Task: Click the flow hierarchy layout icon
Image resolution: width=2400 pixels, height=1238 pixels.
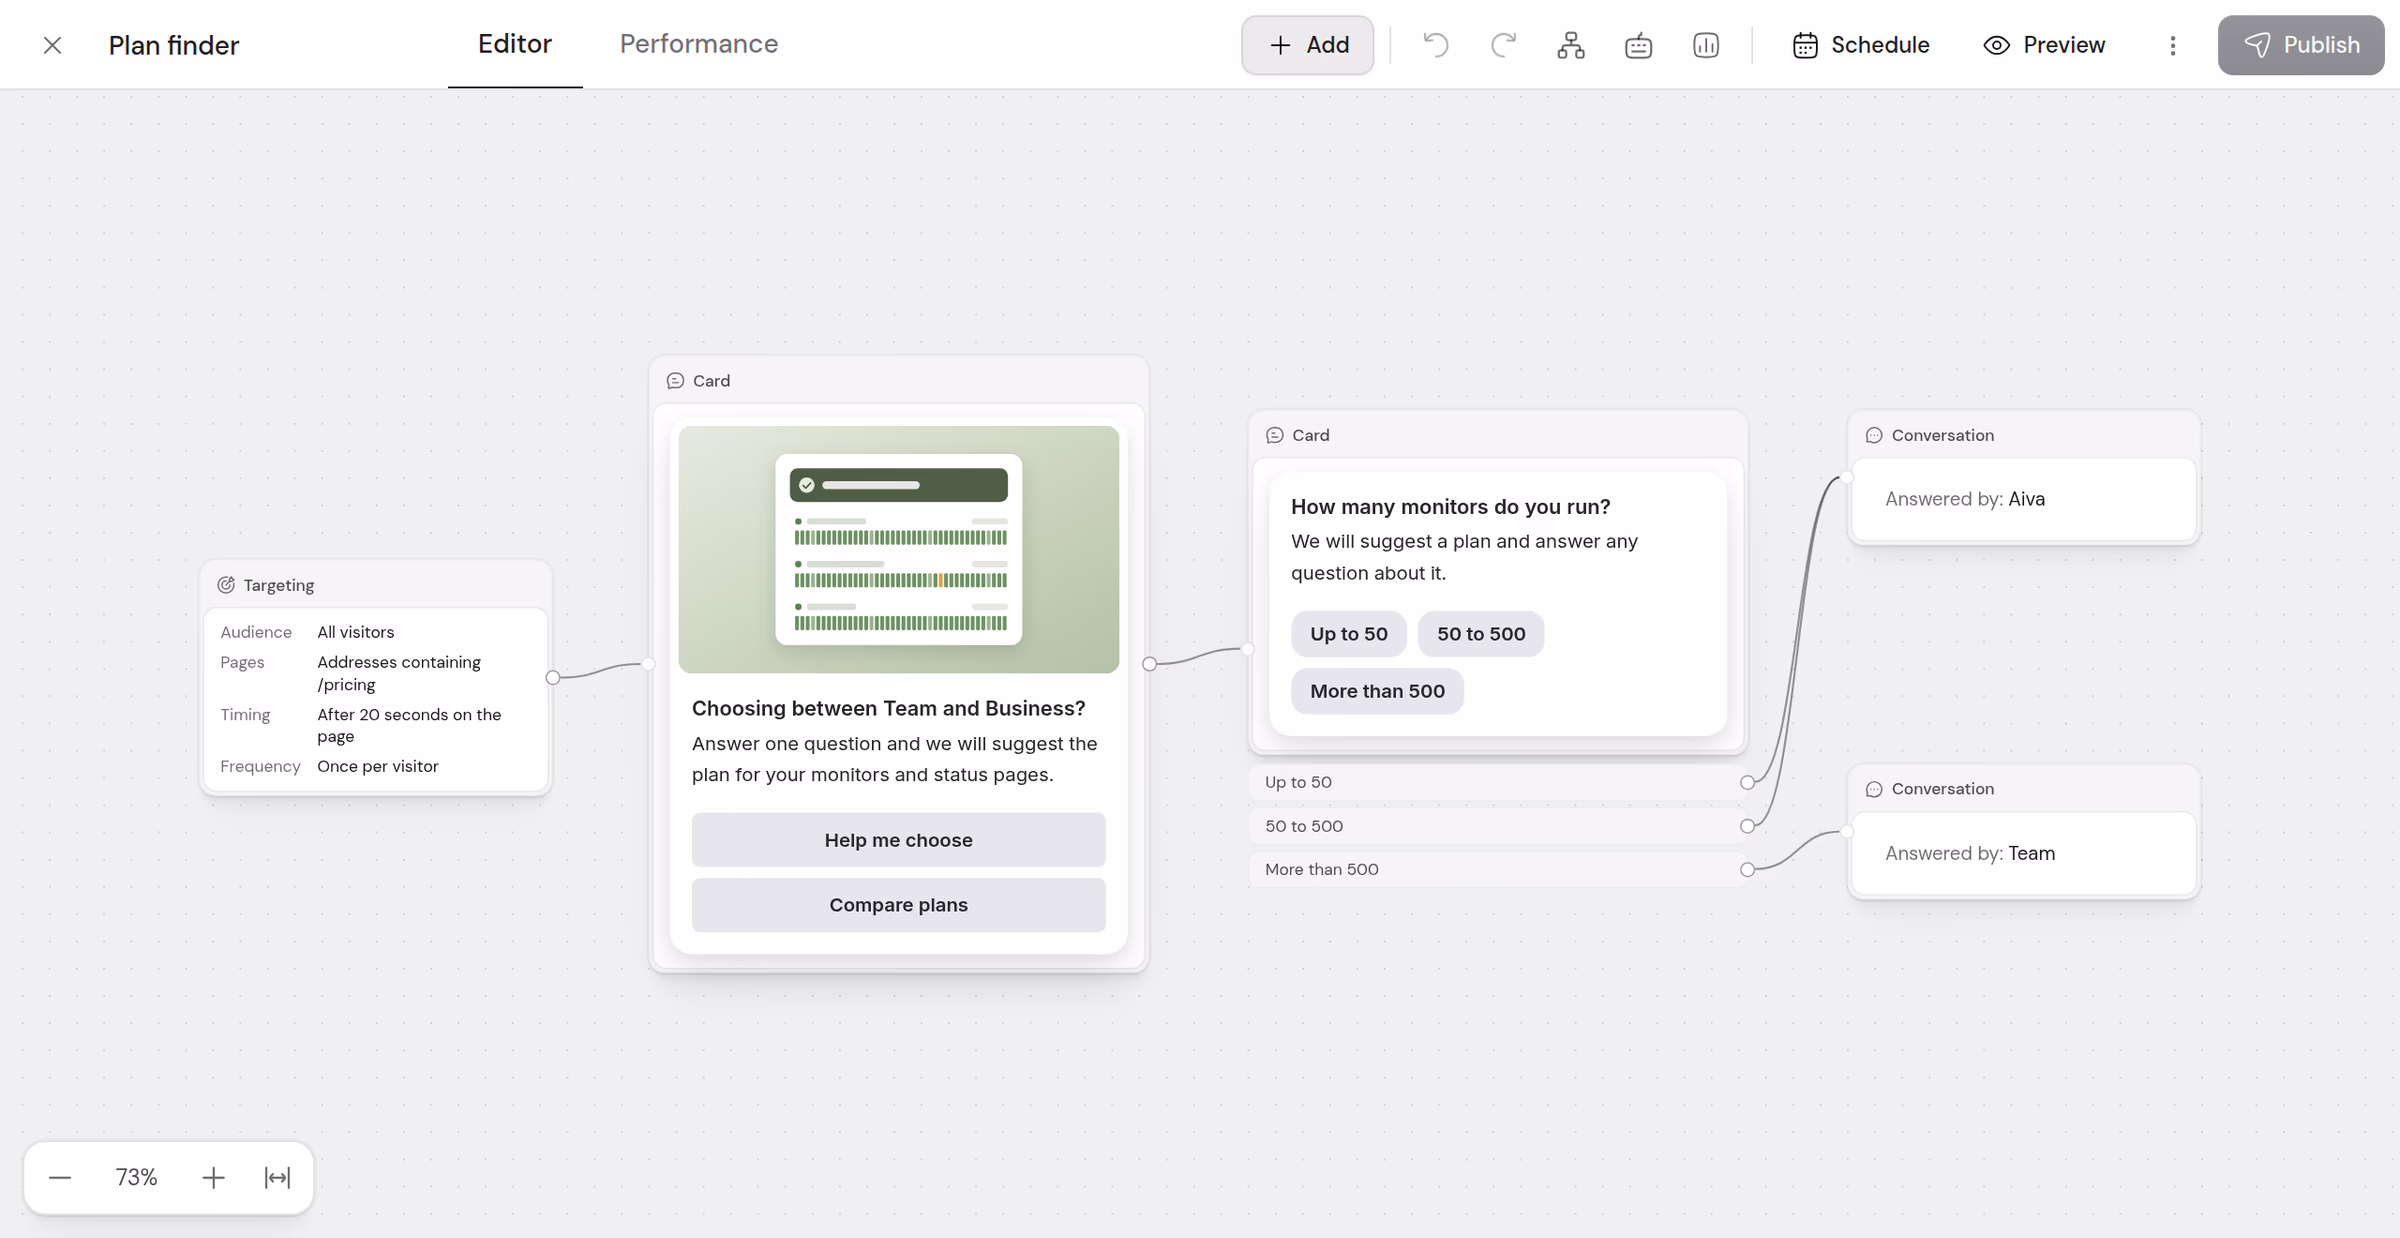Action: pyautogui.click(x=1571, y=45)
